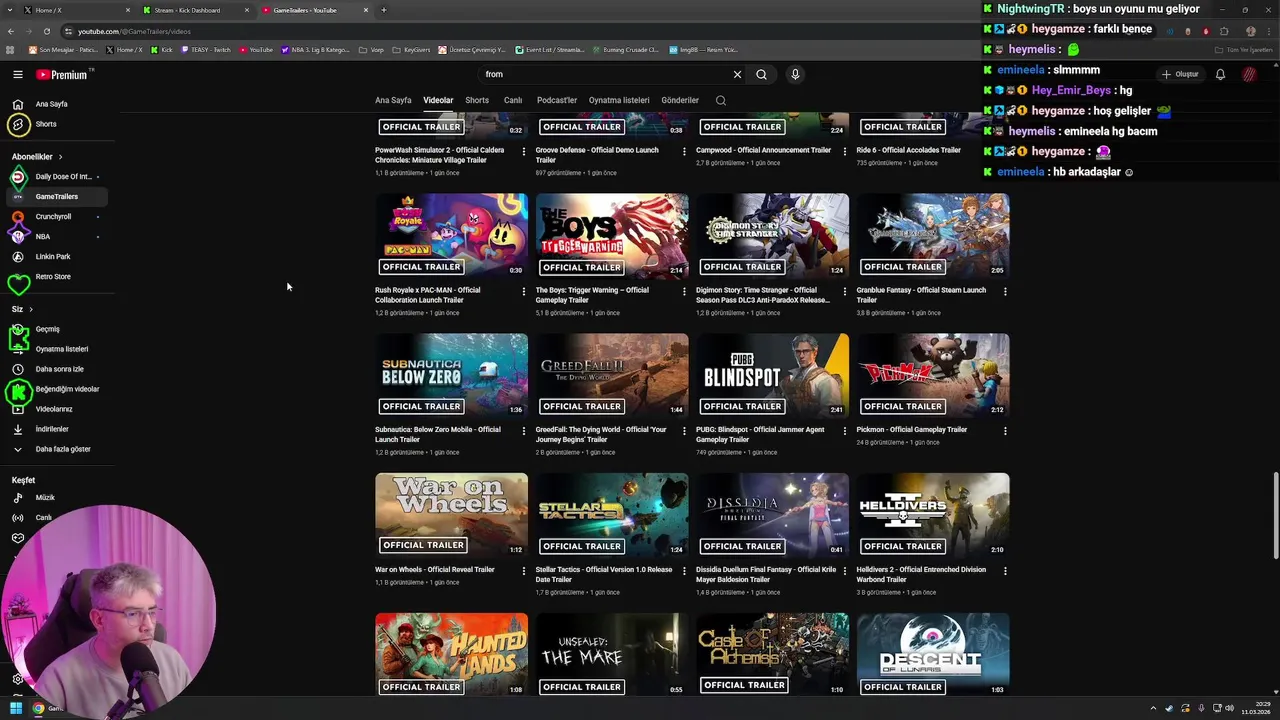Open three-dot menu of Ride 6 trailer
The width and height of the screenshot is (1280, 720).
[1005, 152]
